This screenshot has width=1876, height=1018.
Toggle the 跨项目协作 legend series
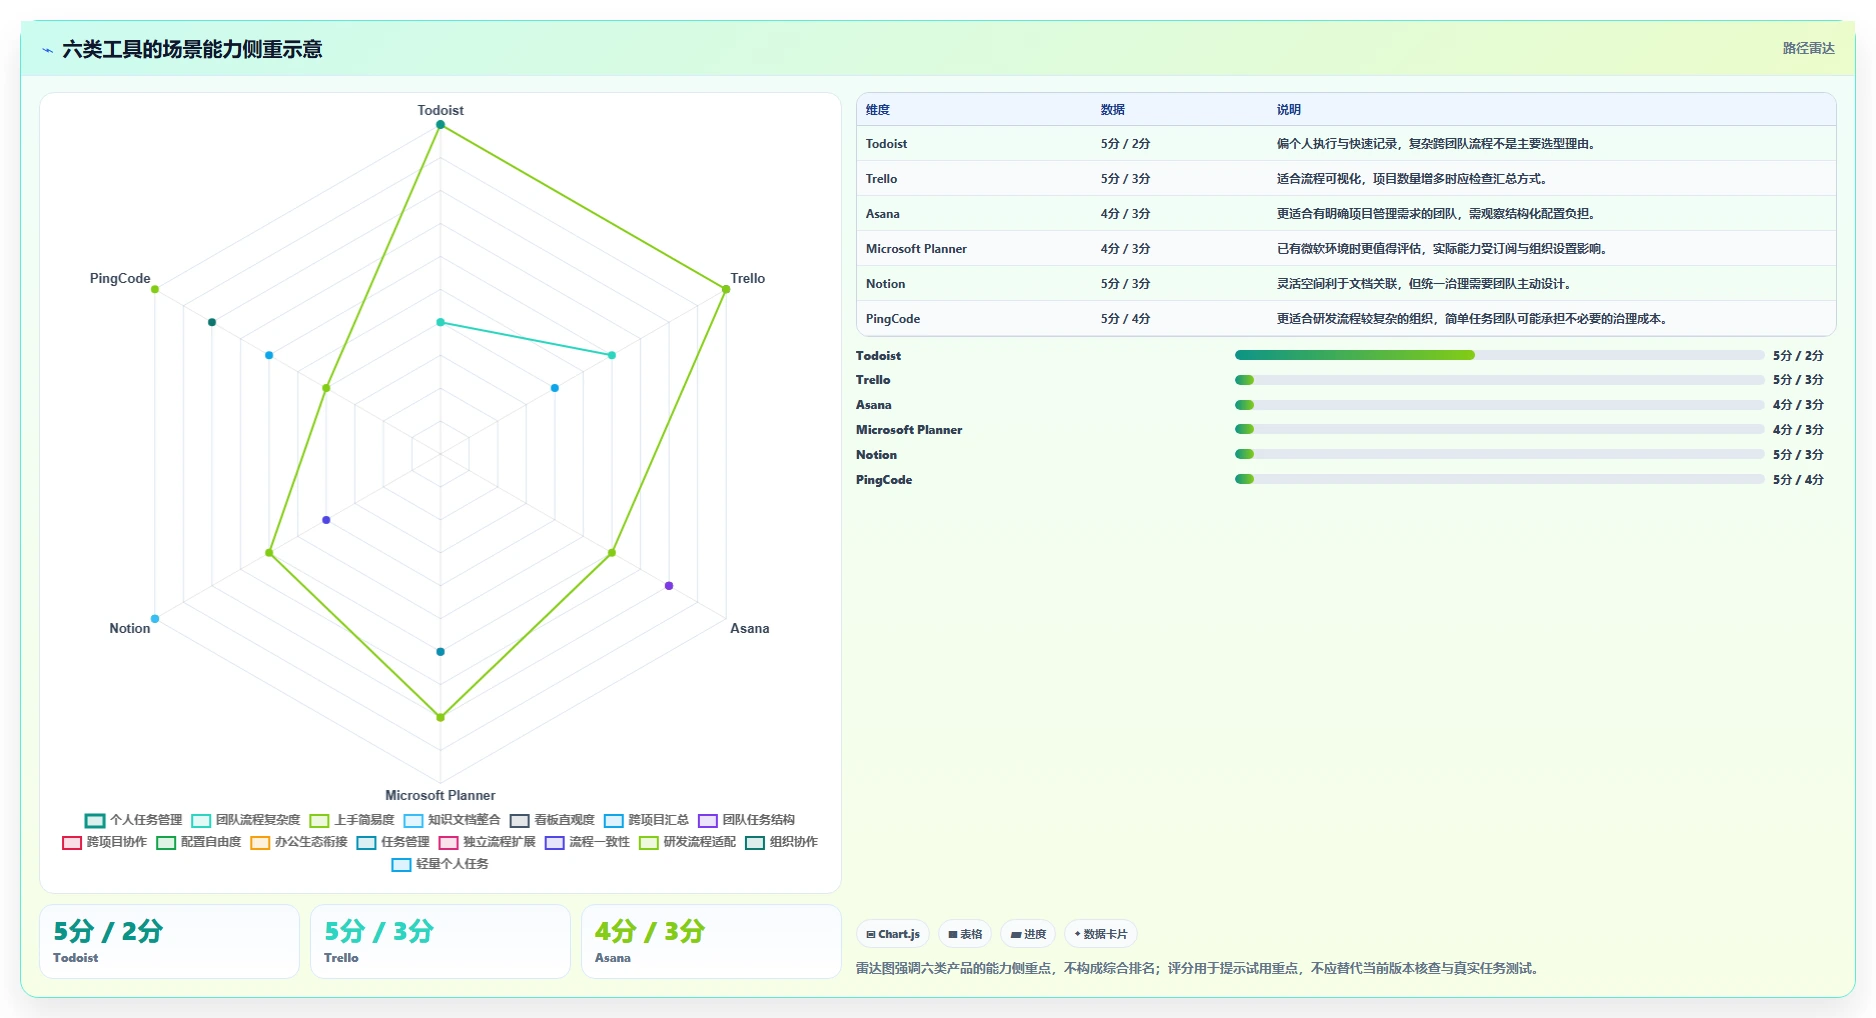click(104, 842)
